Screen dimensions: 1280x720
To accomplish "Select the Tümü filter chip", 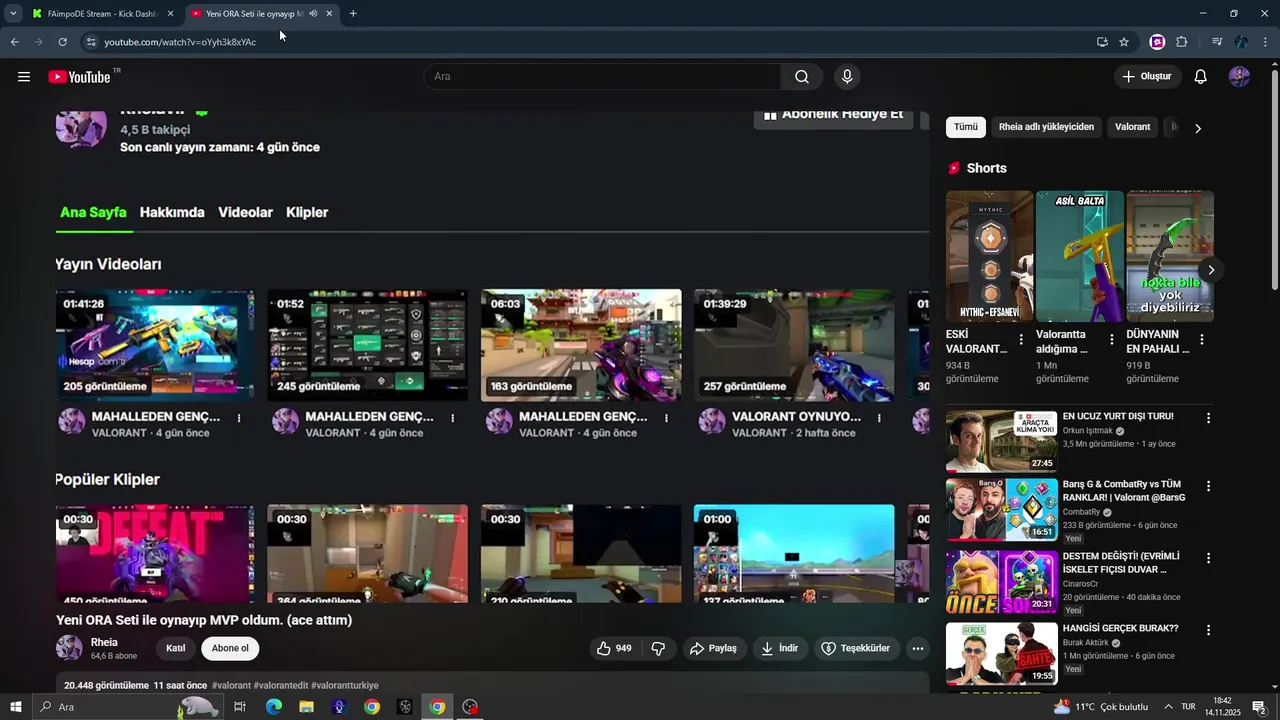I will [x=966, y=127].
